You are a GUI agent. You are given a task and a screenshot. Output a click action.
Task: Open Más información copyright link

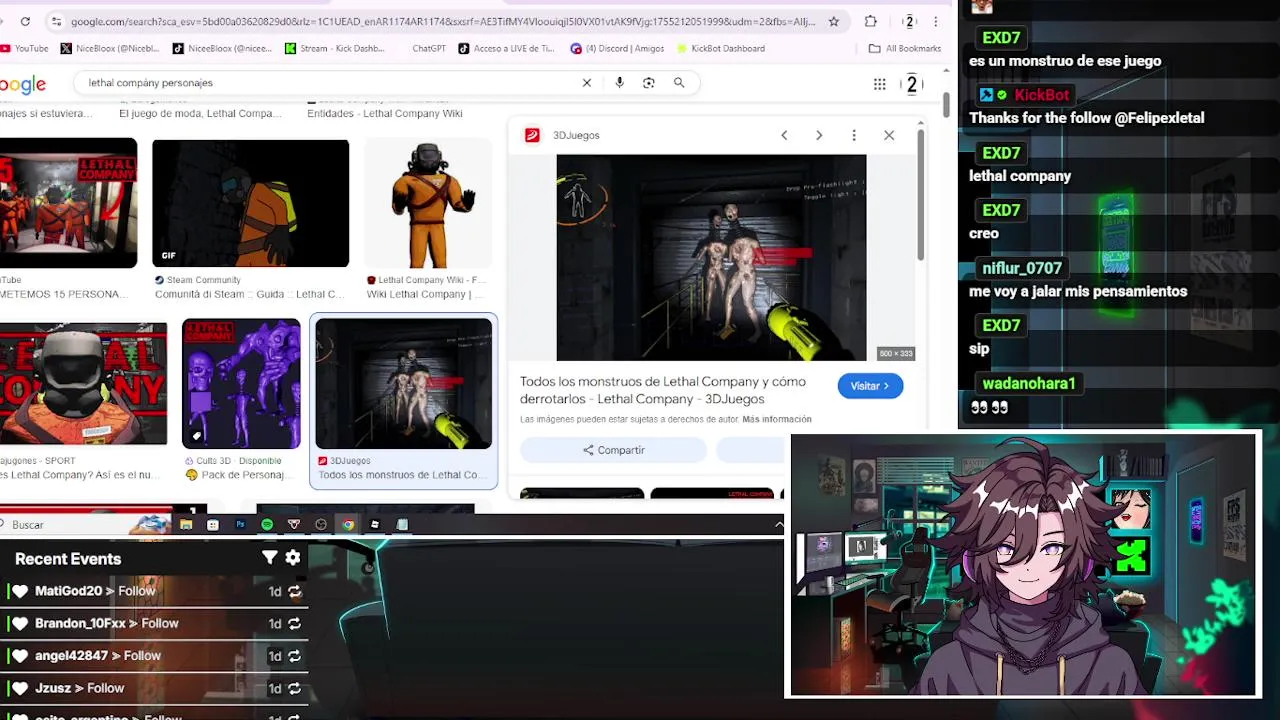click(777, 419)
